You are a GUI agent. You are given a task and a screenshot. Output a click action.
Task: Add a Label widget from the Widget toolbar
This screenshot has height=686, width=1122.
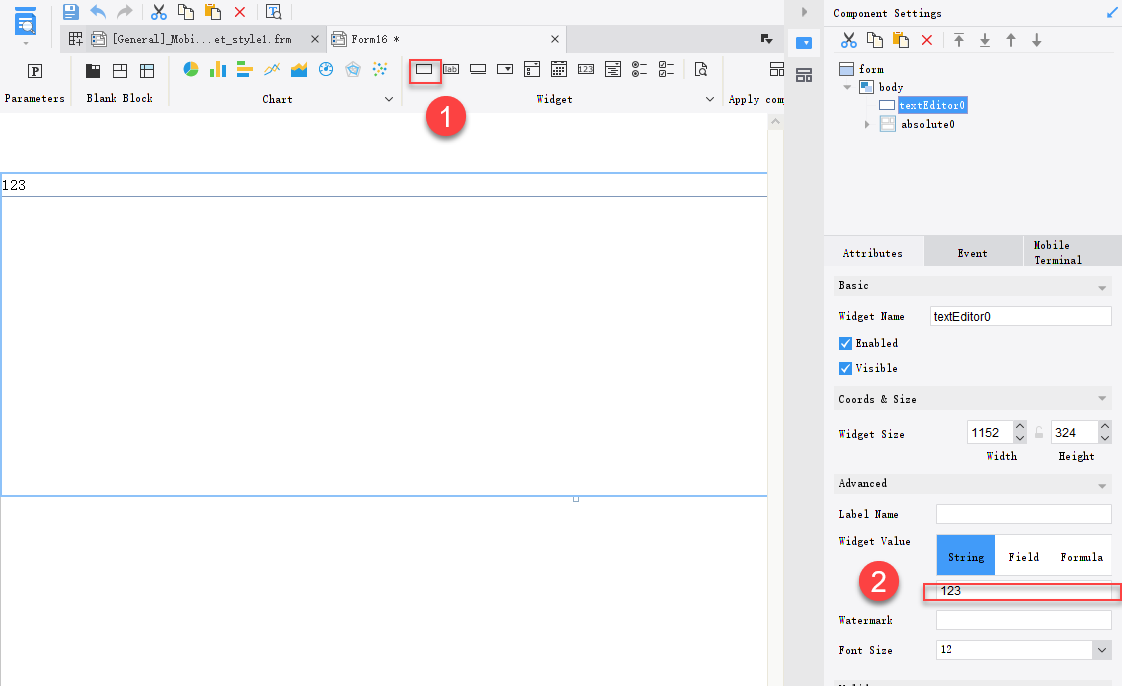tap(451, 69)
